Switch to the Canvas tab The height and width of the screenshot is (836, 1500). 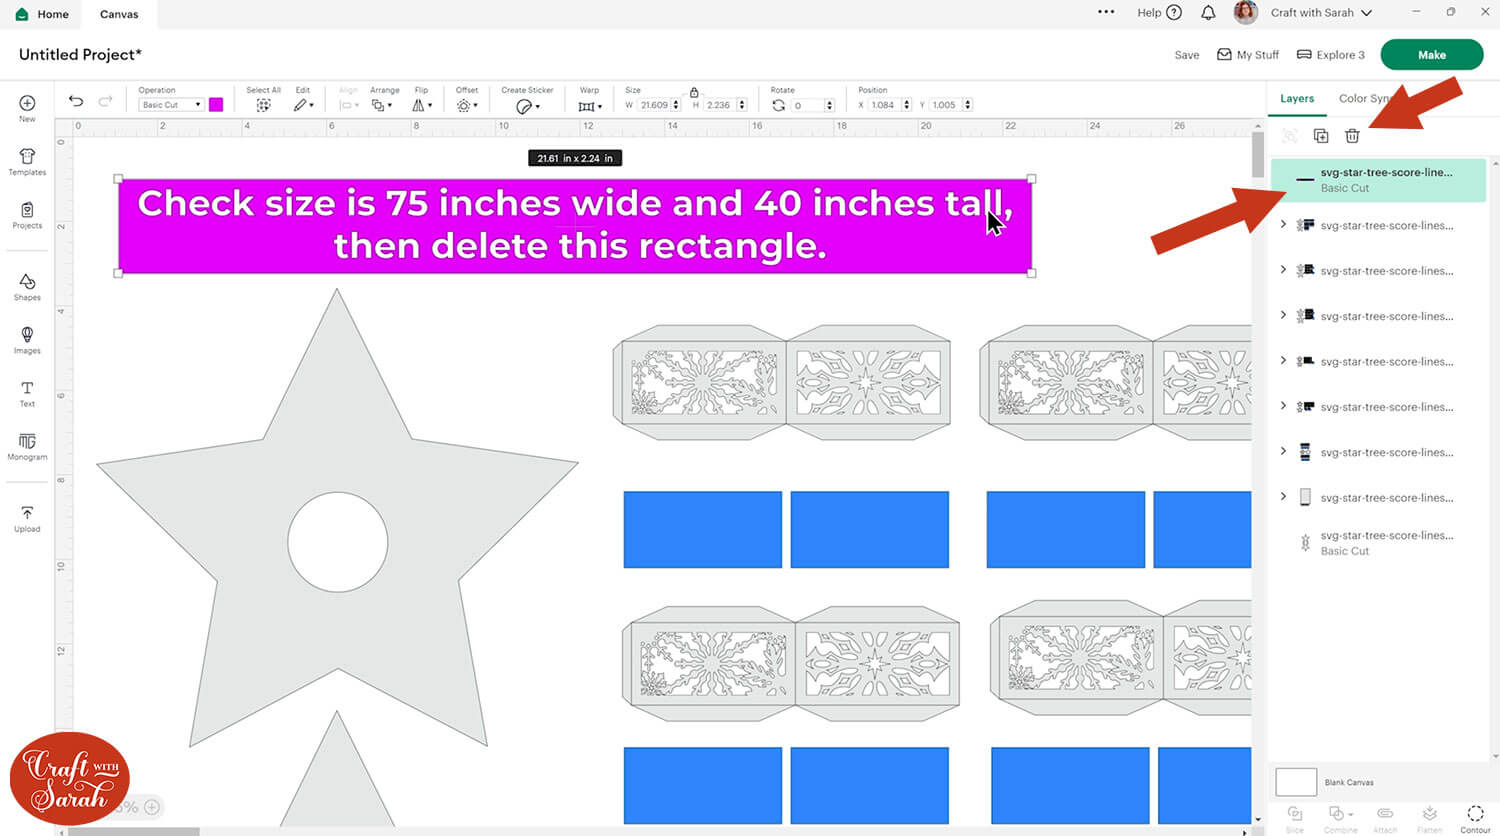tap(119, 14)
